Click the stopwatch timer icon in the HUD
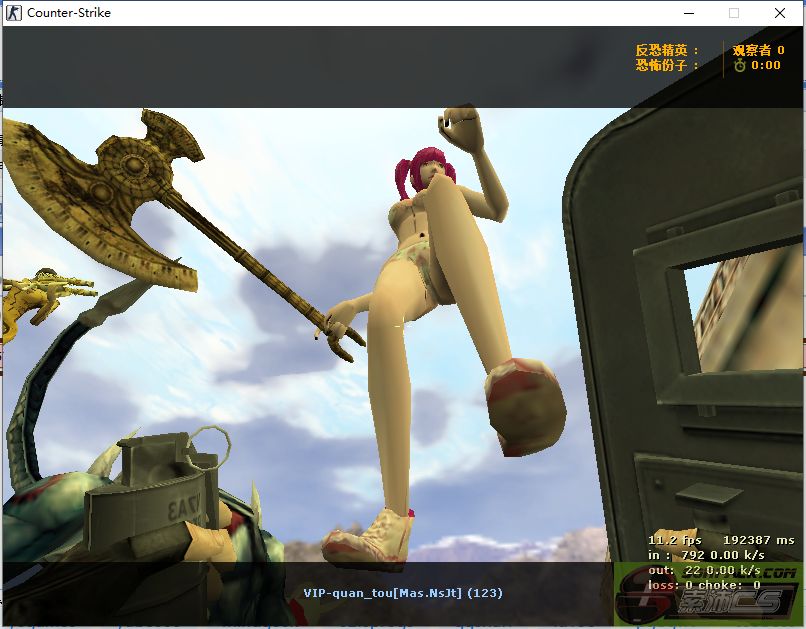806x629 pixels. 739,65
